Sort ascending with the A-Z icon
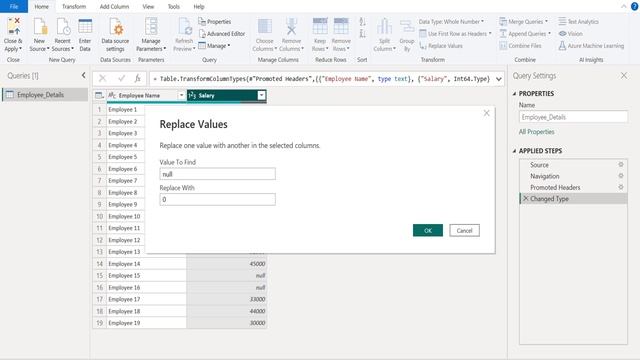Image resolution: width=640 pixels, height=360 pixels. pos(362,22)
